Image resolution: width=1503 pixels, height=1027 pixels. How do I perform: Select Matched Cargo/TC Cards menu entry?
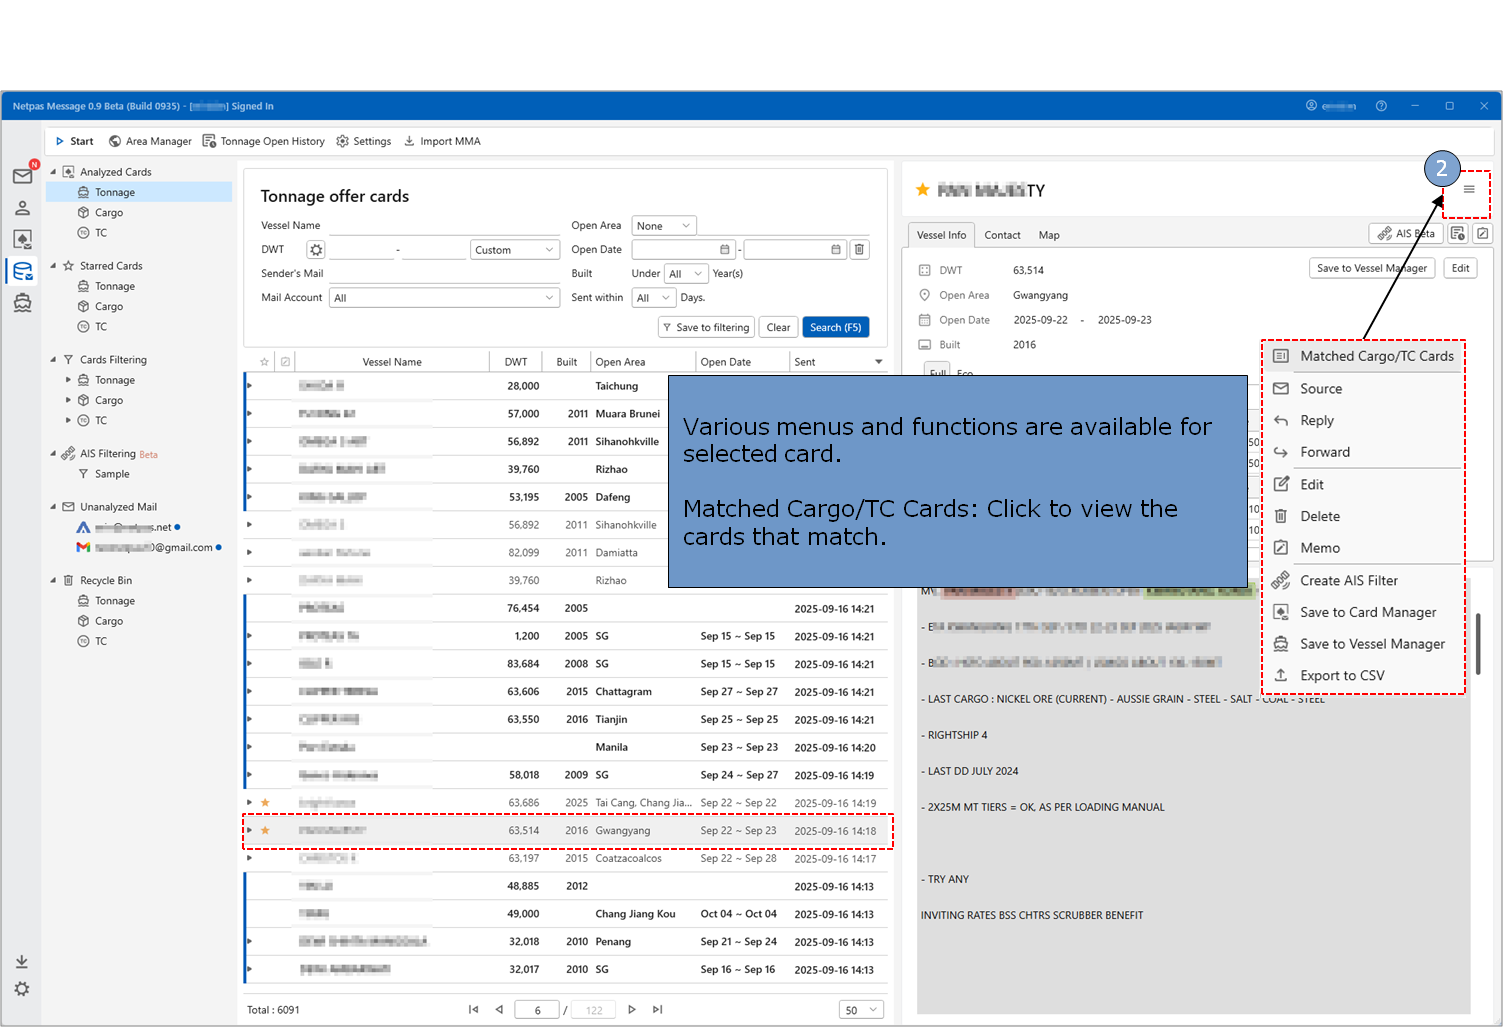pyautogui.click(x=1376, y=356)
